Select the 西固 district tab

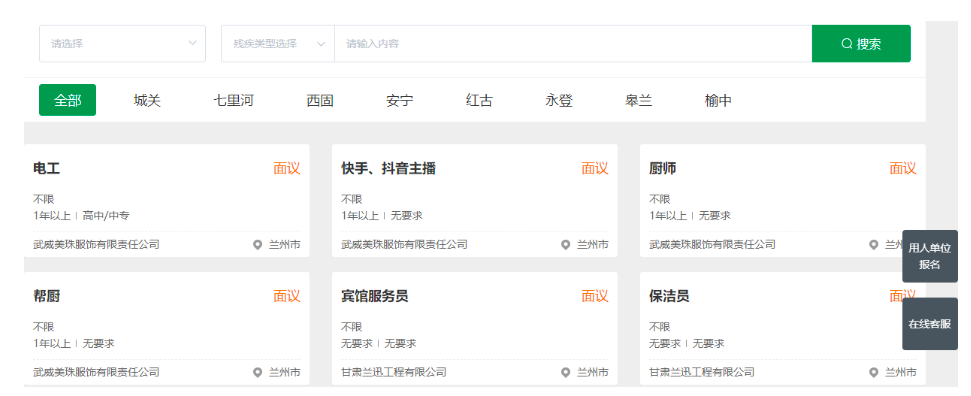coord(320,100)
